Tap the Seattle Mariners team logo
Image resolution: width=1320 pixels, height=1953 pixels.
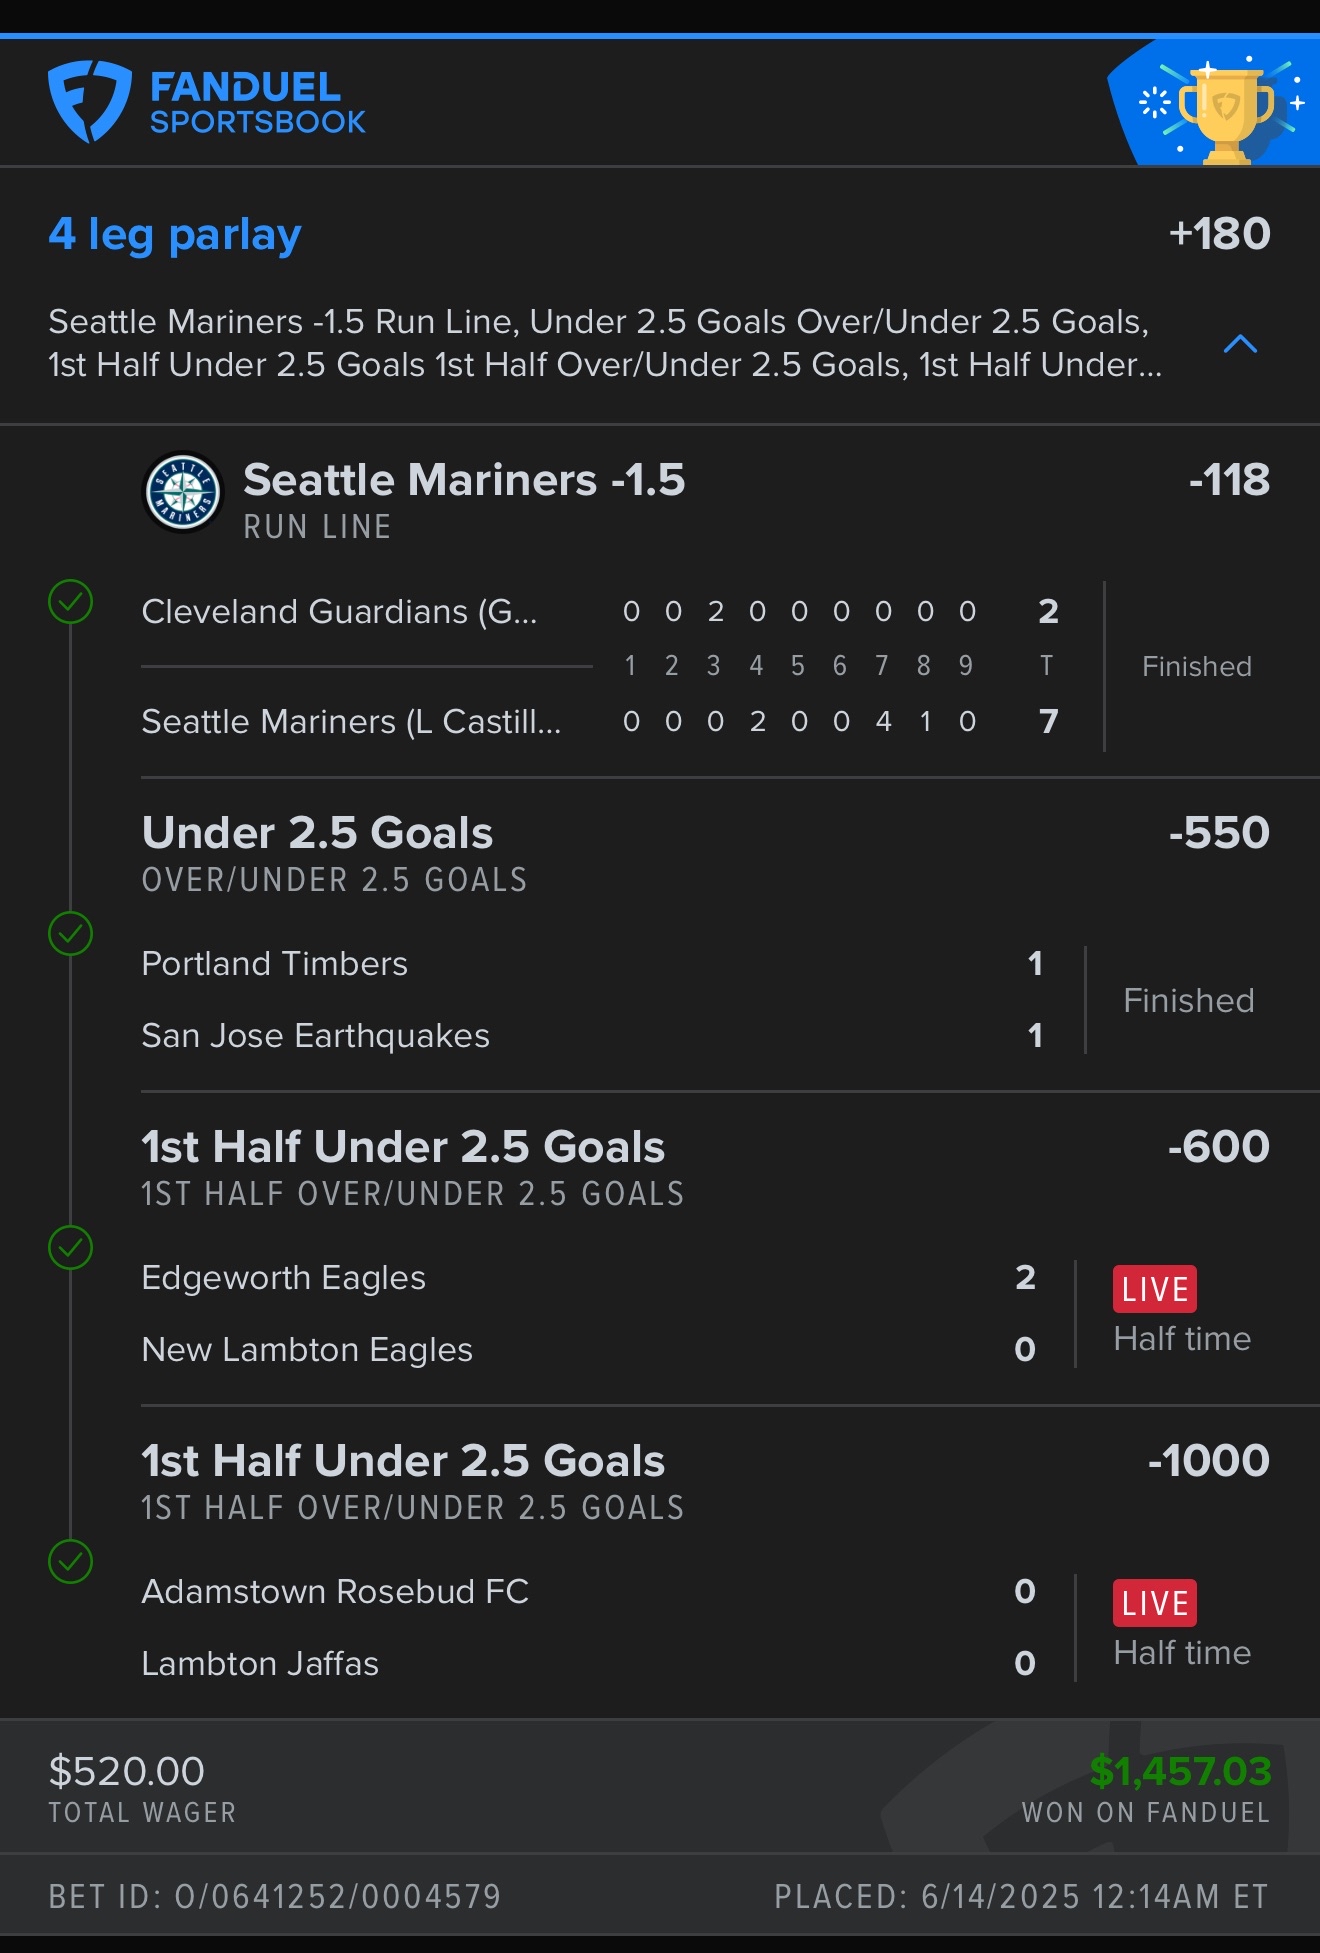click(x=183, y=492)
